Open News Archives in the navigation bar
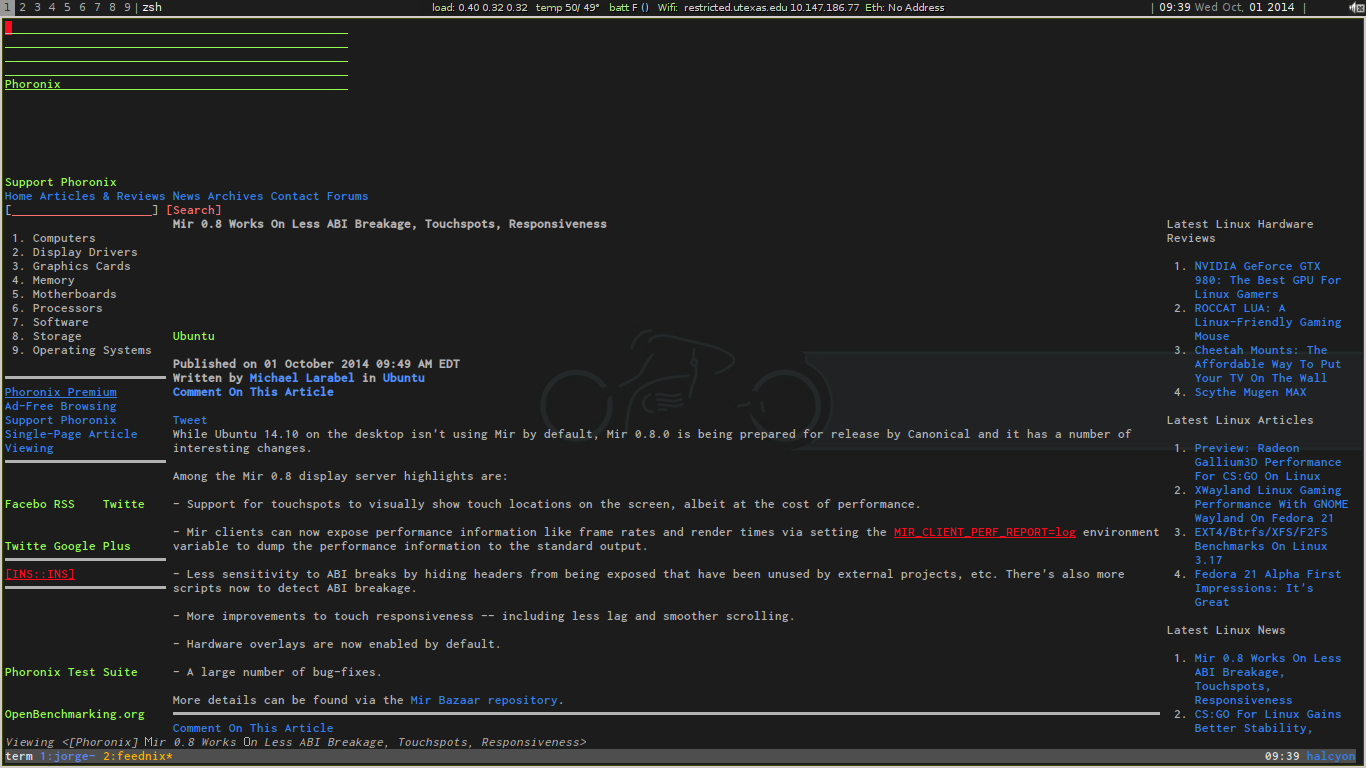1366x768 pixels. (218, 195)
